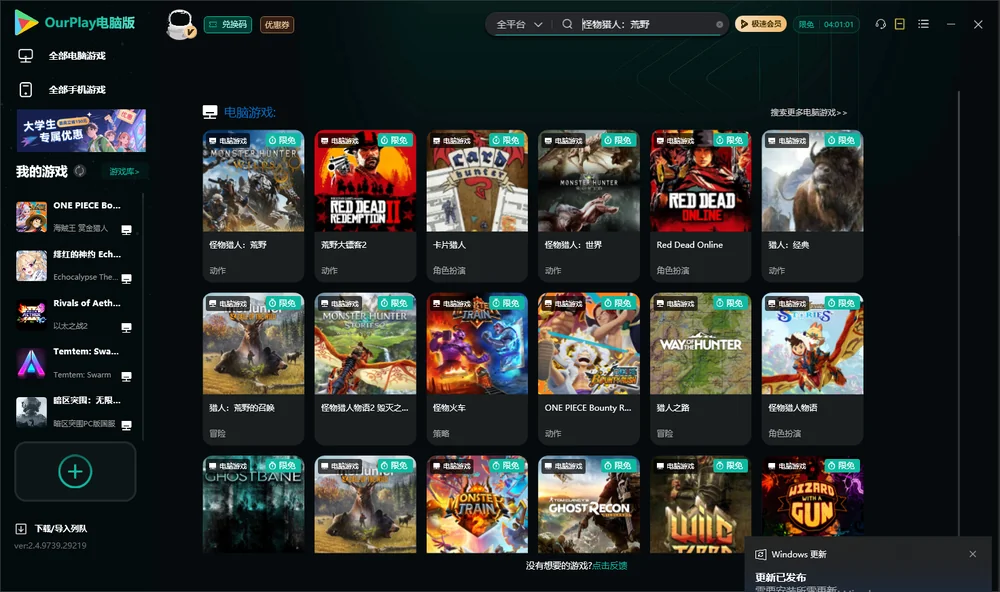Click the PC icon on 暗区突围PC版国服 row
This screenshot has width=1000, height=592.
(126, 426)
